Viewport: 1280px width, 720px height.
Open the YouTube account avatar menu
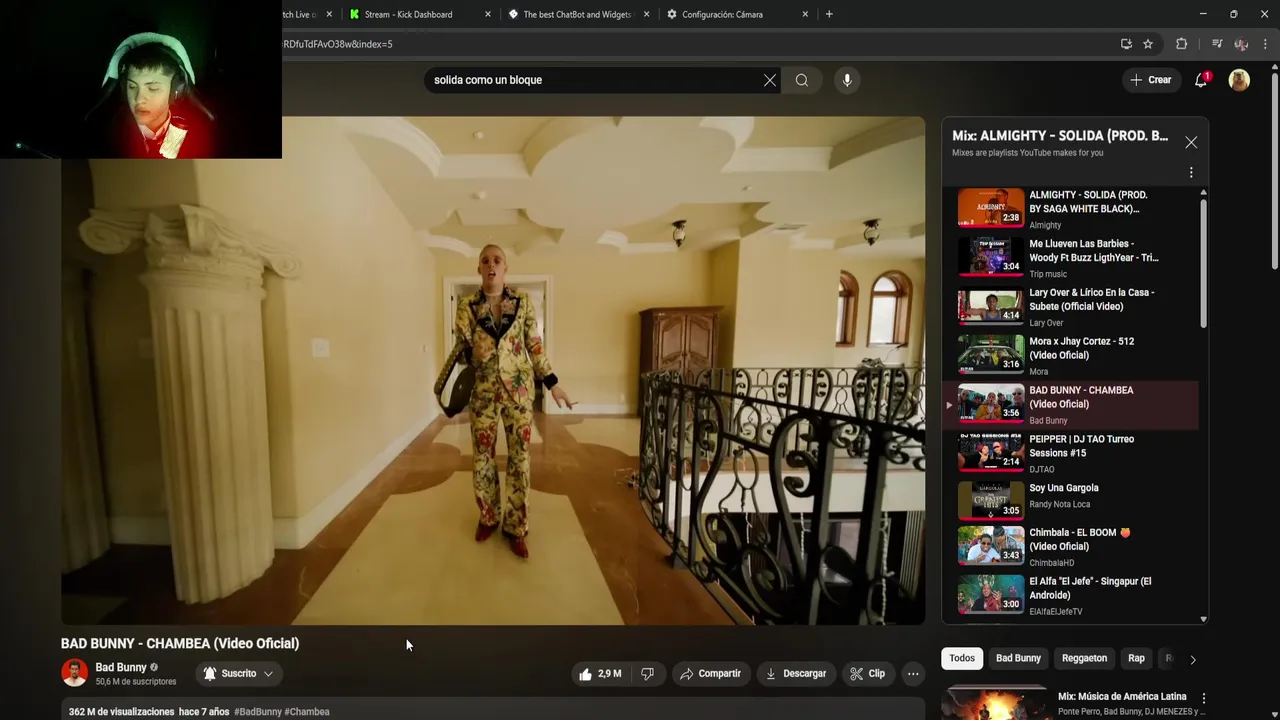pyautogui.click(x=1239, y=80)
